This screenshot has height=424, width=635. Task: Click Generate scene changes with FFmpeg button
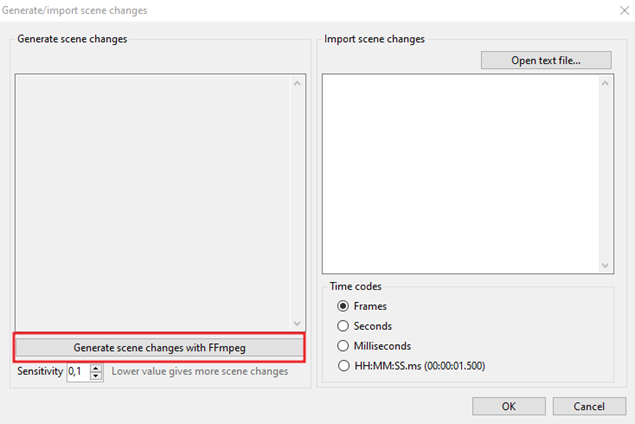point(159,347)
